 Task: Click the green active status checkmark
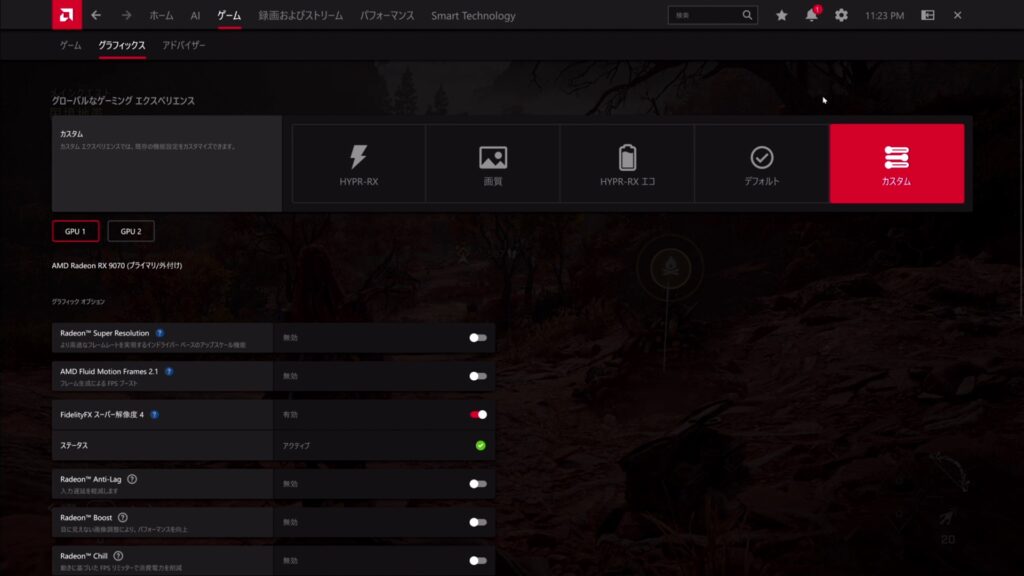(x=481, y=445)
